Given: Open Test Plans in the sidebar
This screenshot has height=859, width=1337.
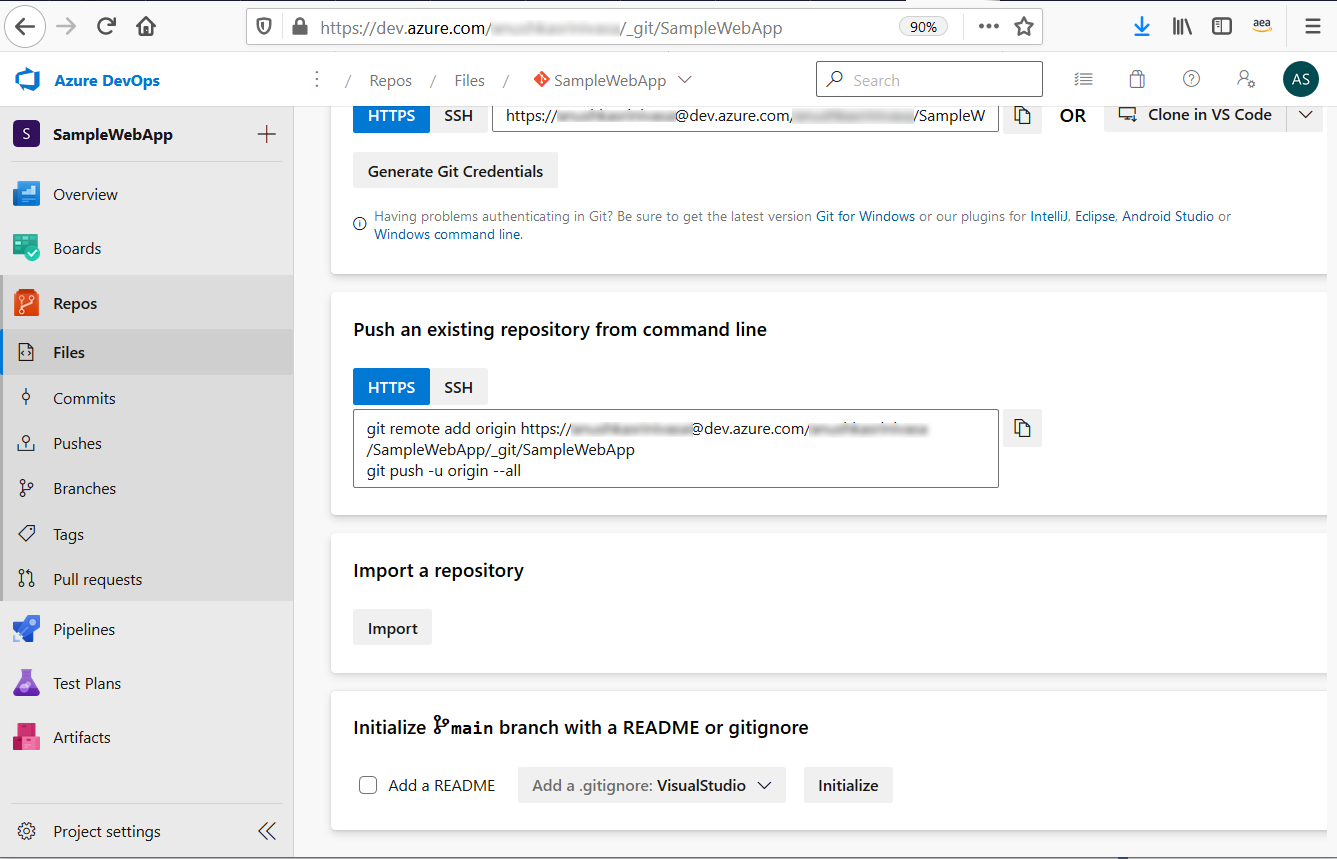Looking at the screenshot, I should click(x=147, y=683).
